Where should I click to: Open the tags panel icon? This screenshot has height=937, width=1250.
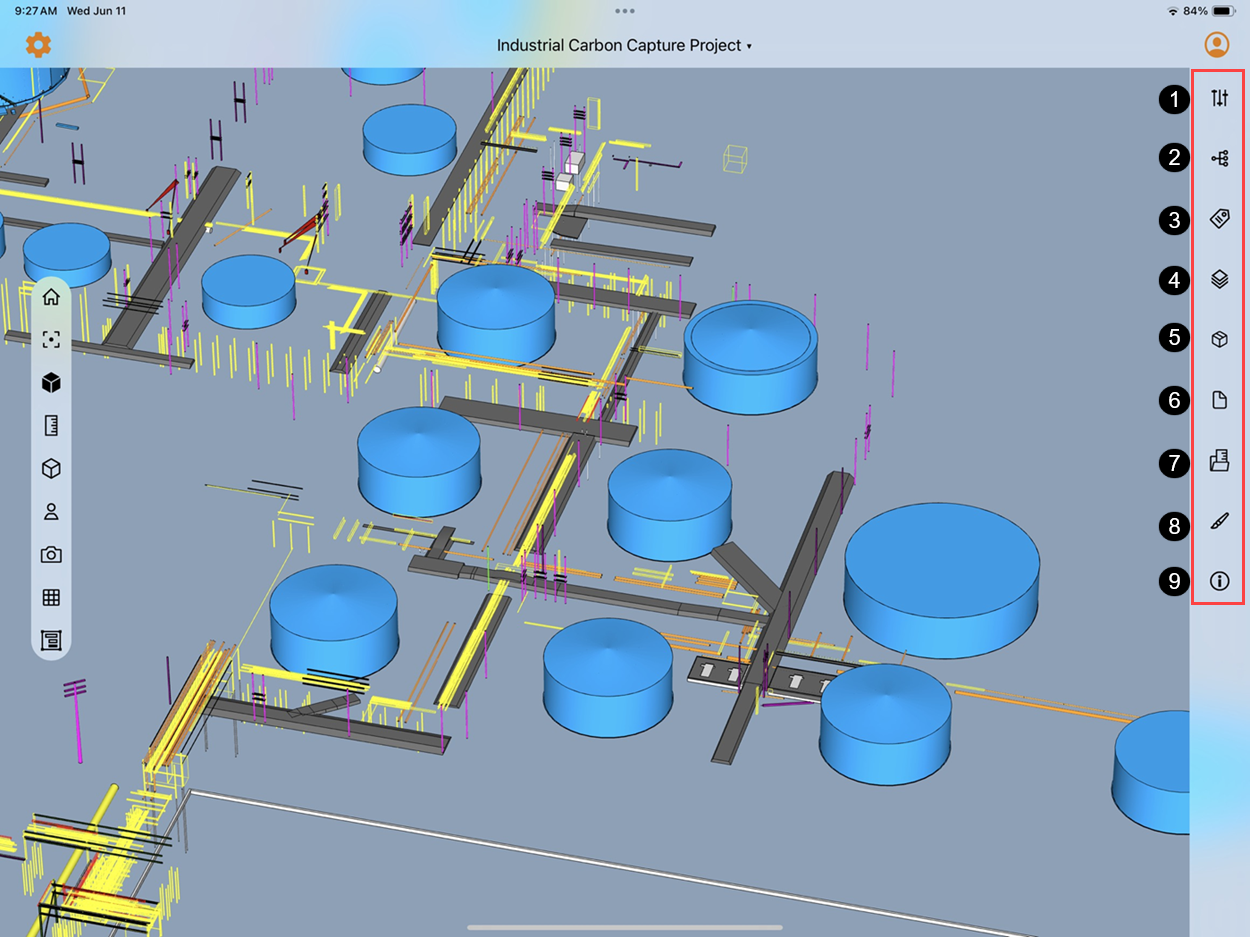click(1219, 219)
